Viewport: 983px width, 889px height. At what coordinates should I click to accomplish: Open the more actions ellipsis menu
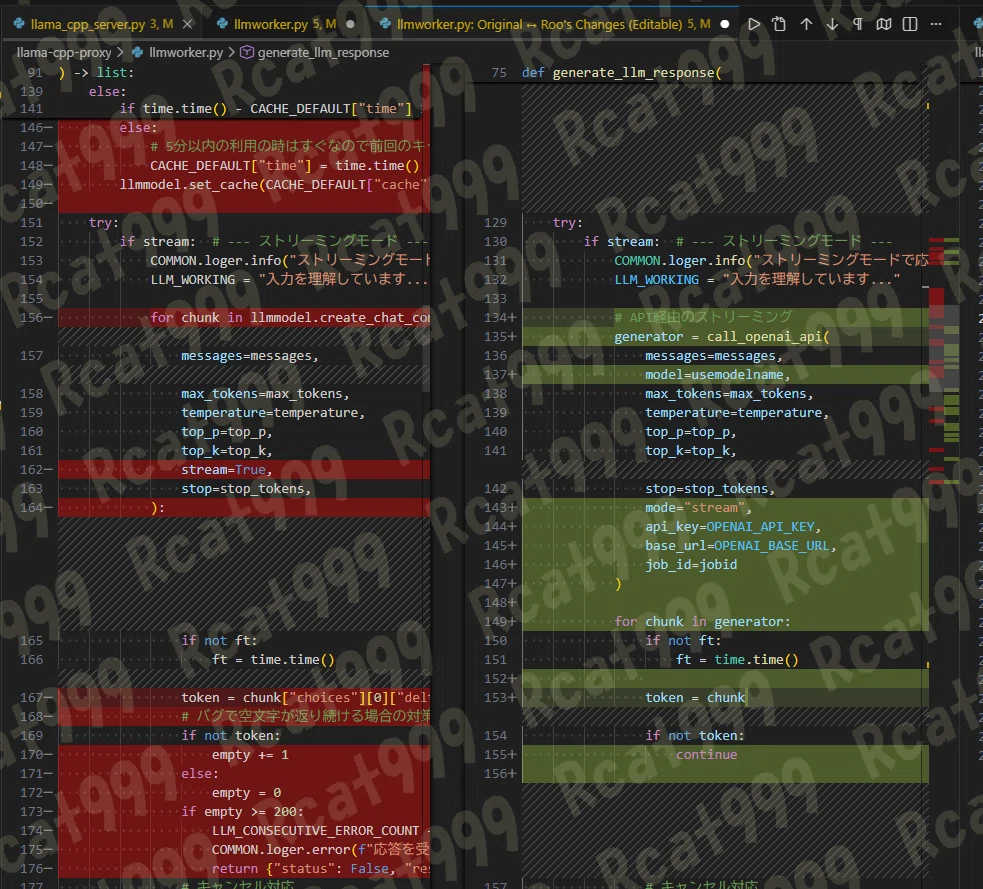coord(936,24)
